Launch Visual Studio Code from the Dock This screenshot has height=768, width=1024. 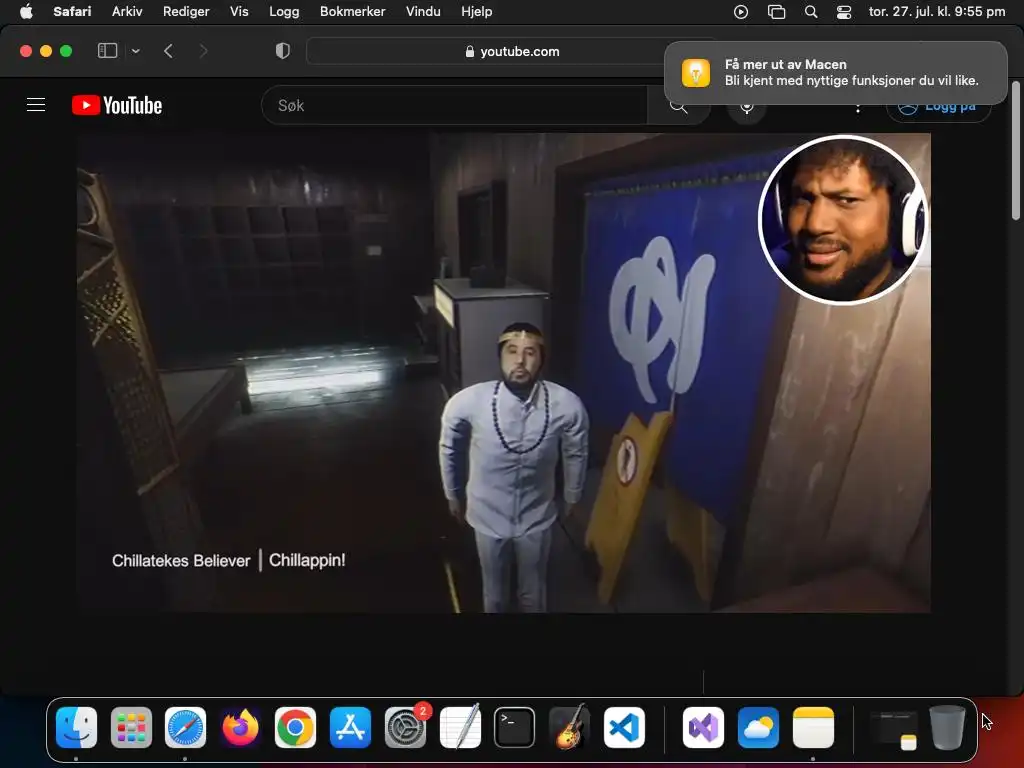624,728
